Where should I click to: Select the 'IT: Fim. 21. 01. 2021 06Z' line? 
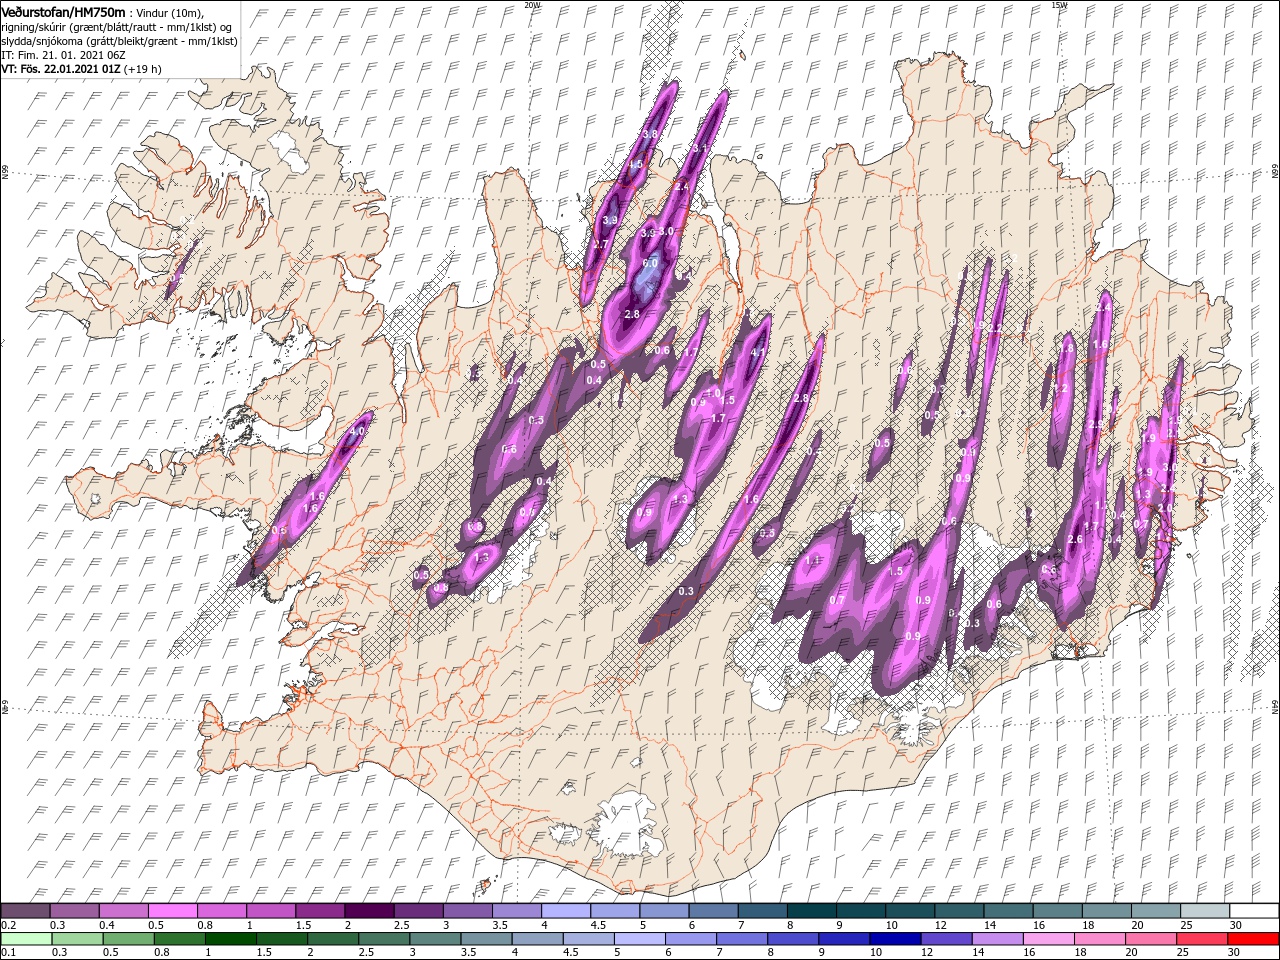click(x=63, y=55)
